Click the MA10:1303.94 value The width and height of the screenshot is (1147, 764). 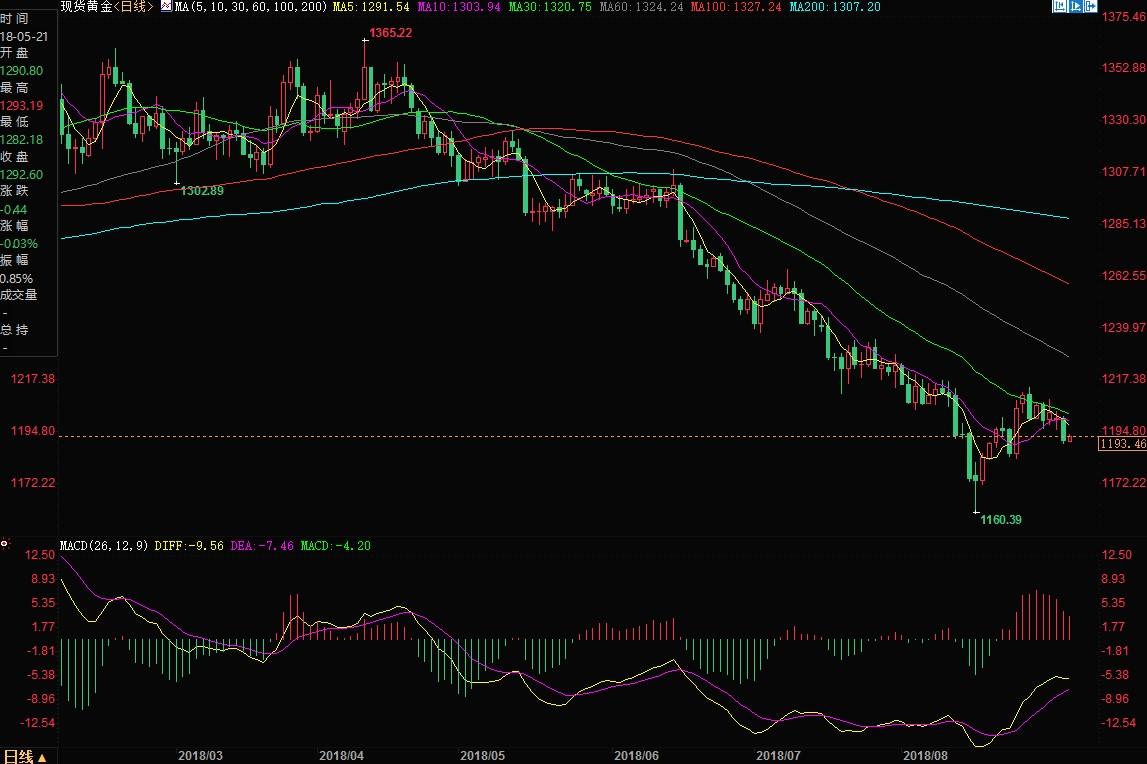click(x=459, y=7)
